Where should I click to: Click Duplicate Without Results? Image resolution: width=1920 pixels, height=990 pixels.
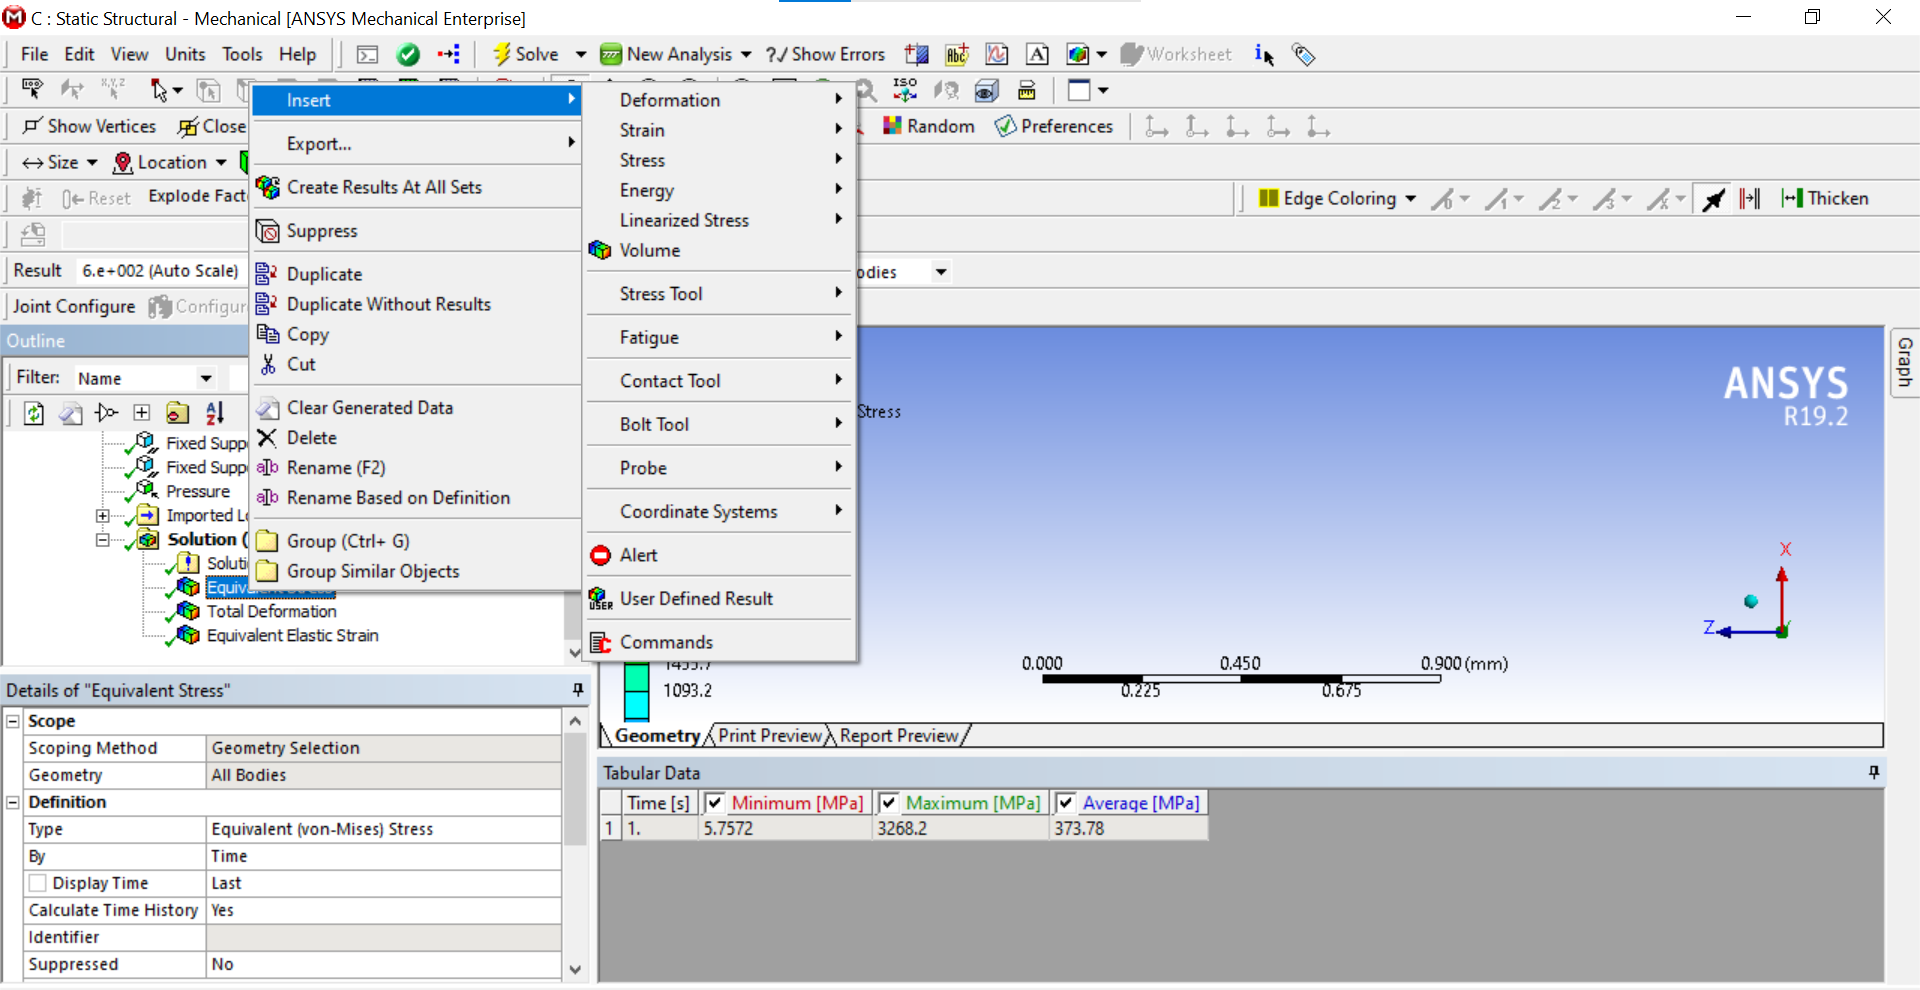(388, 304)
